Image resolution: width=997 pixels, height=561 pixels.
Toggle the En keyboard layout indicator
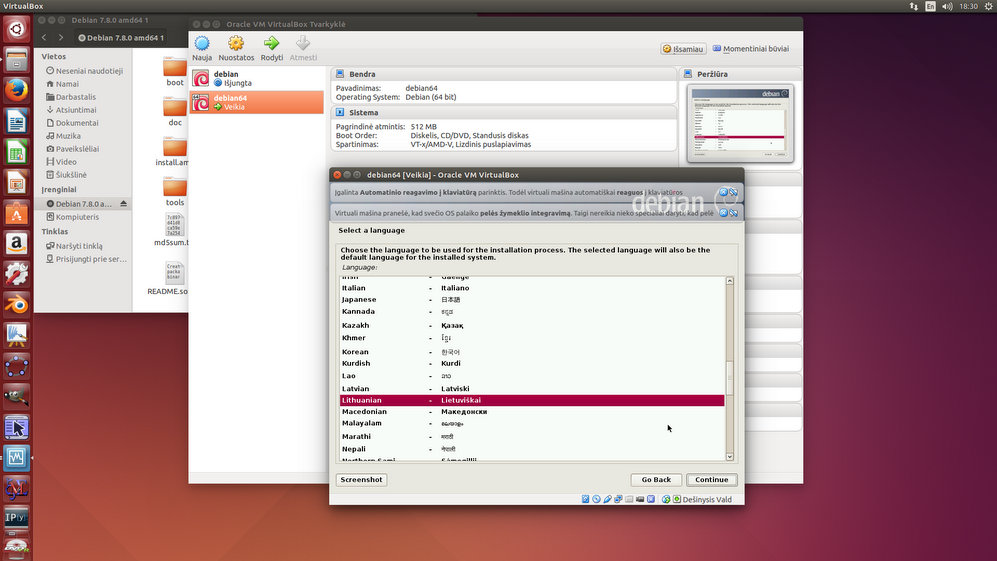click(931, 6)
